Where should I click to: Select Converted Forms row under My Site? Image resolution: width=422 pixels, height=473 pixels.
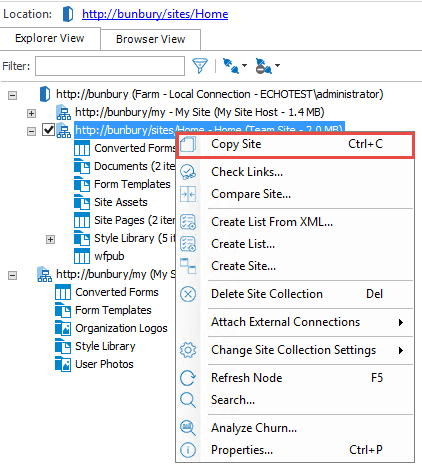(x=117, y=292)
